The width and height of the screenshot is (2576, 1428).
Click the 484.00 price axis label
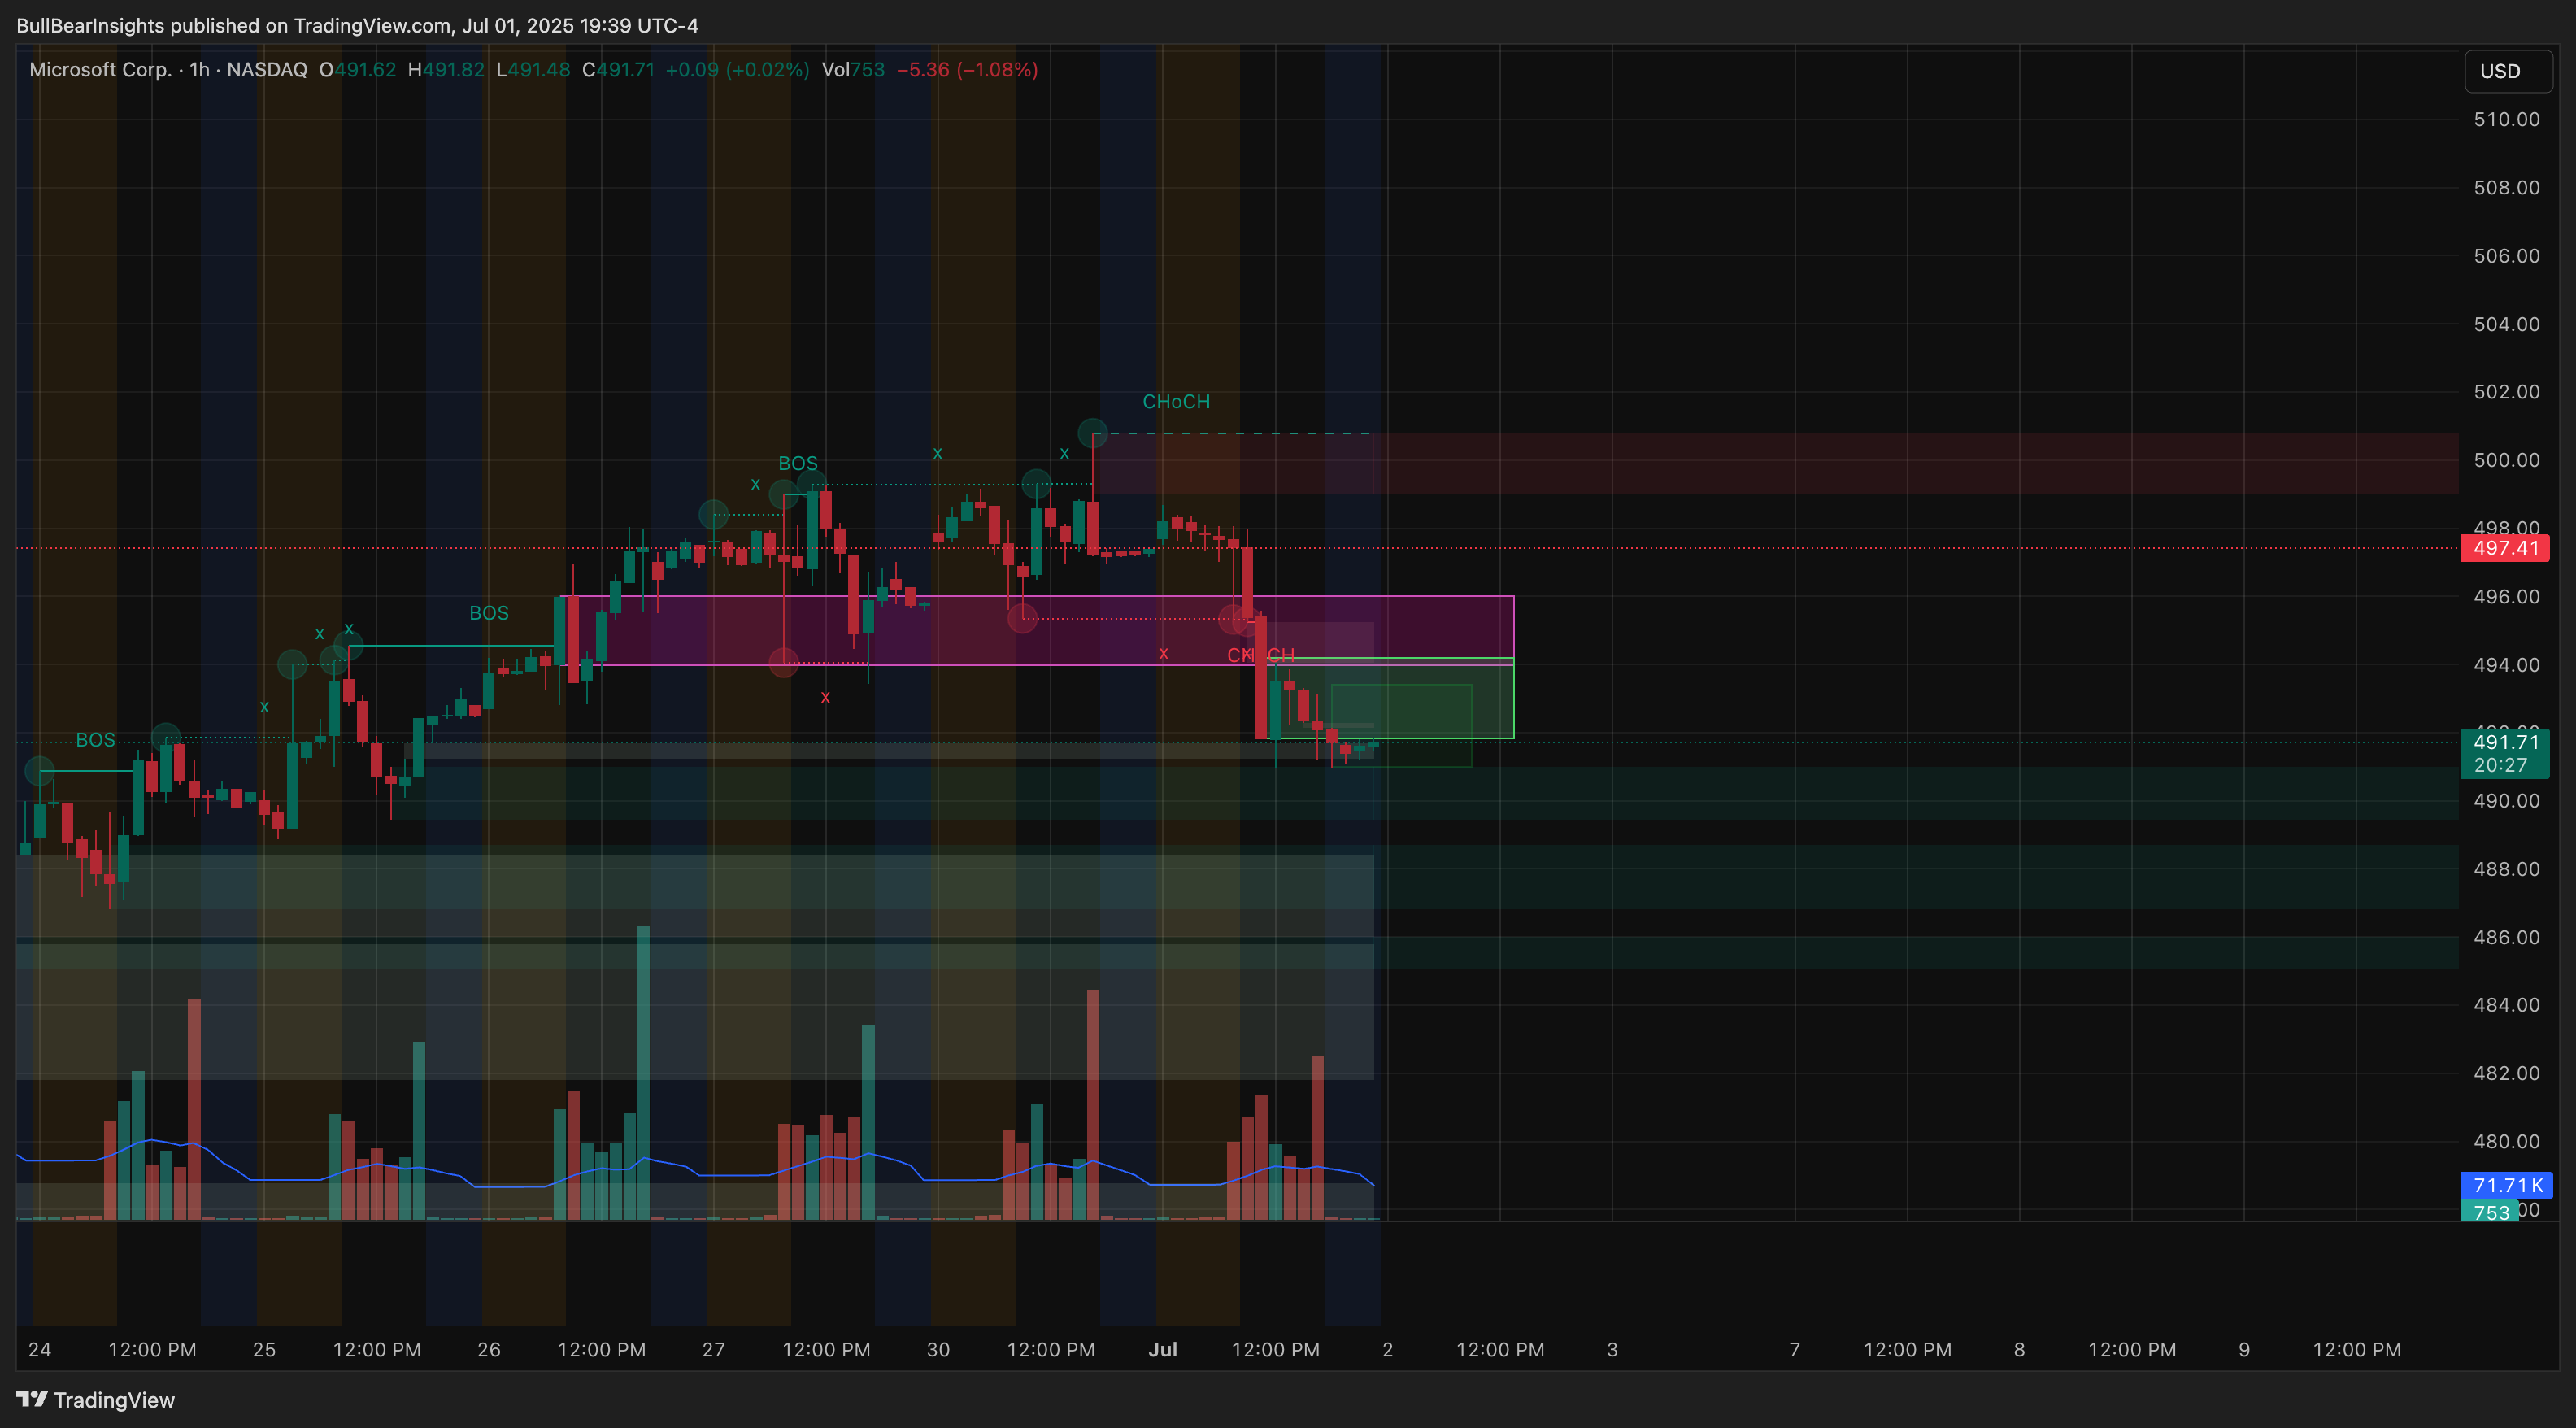tap(2506, 1005)
